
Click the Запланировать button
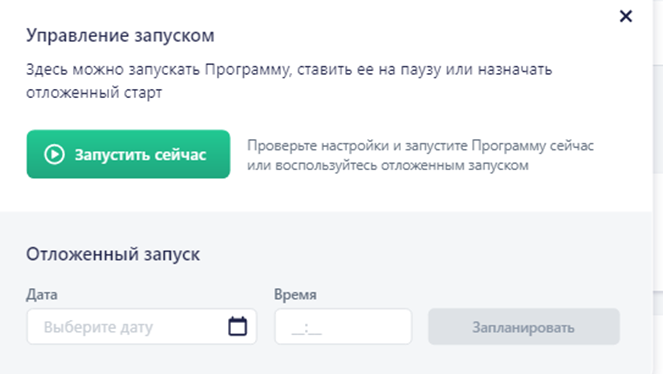click(x=523, y=327)
